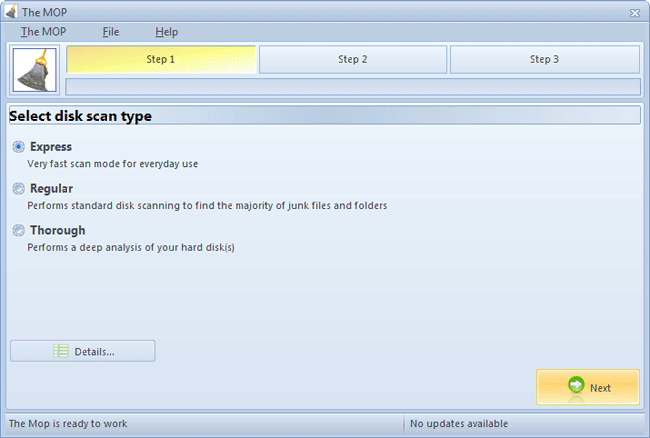The height and width of the screenshot is (438, 650).
Task: Click the progress bar under the steps
Action: pos(352,87)
